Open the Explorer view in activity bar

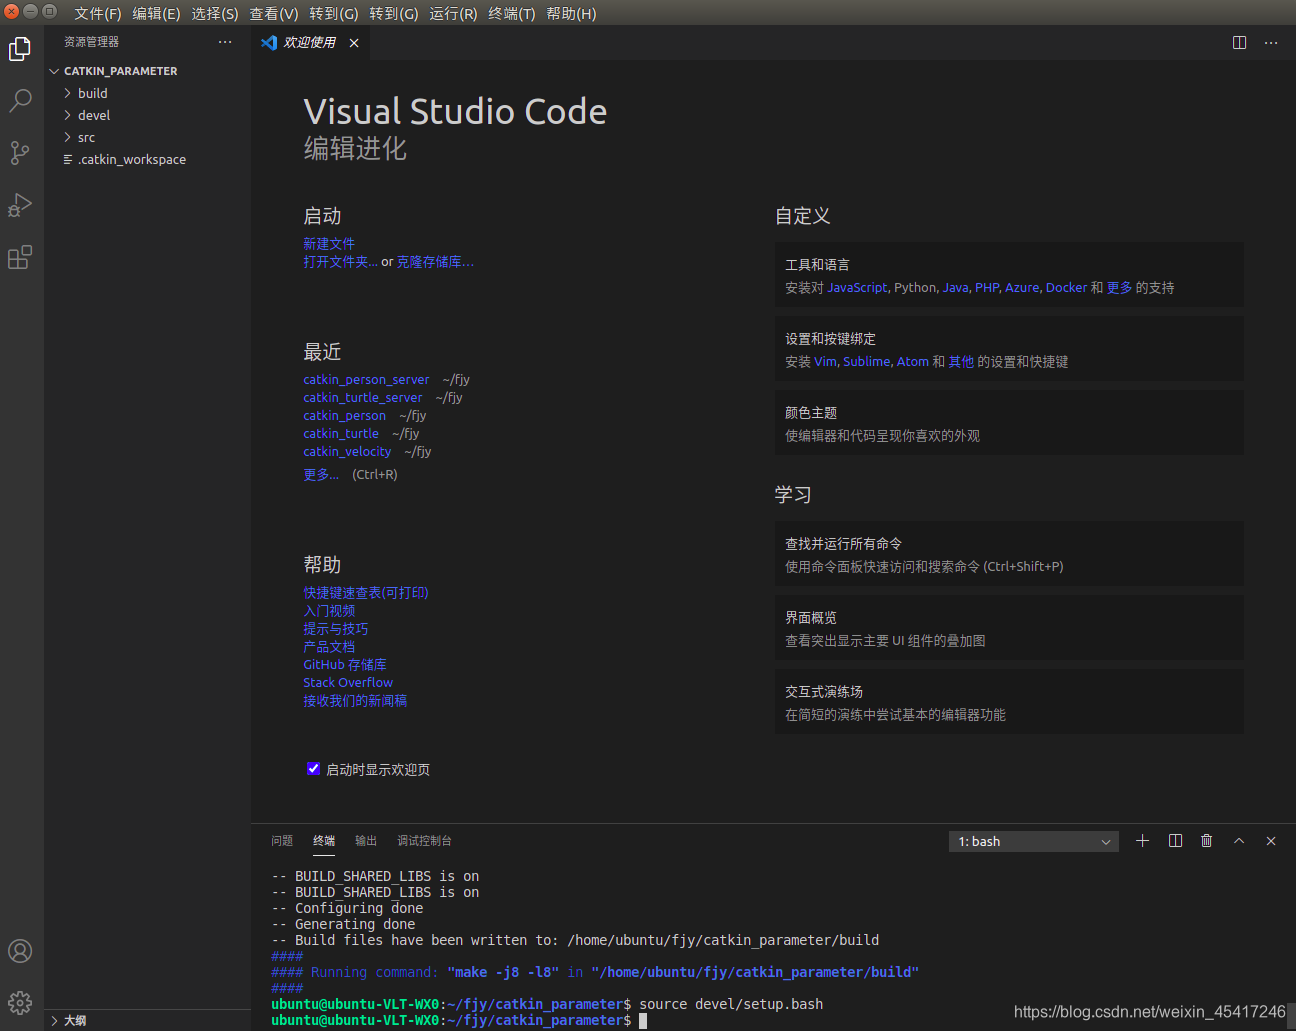20,48
